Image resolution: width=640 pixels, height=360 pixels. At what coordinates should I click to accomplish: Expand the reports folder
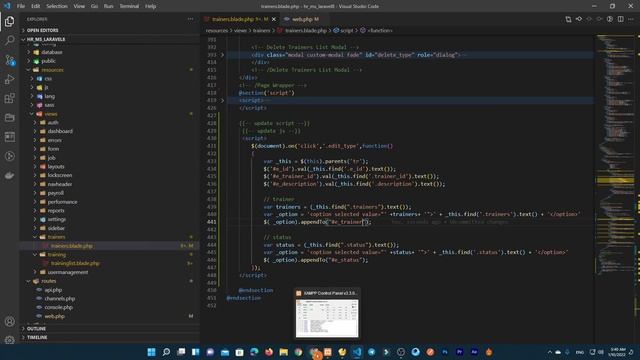pos(56,211)
